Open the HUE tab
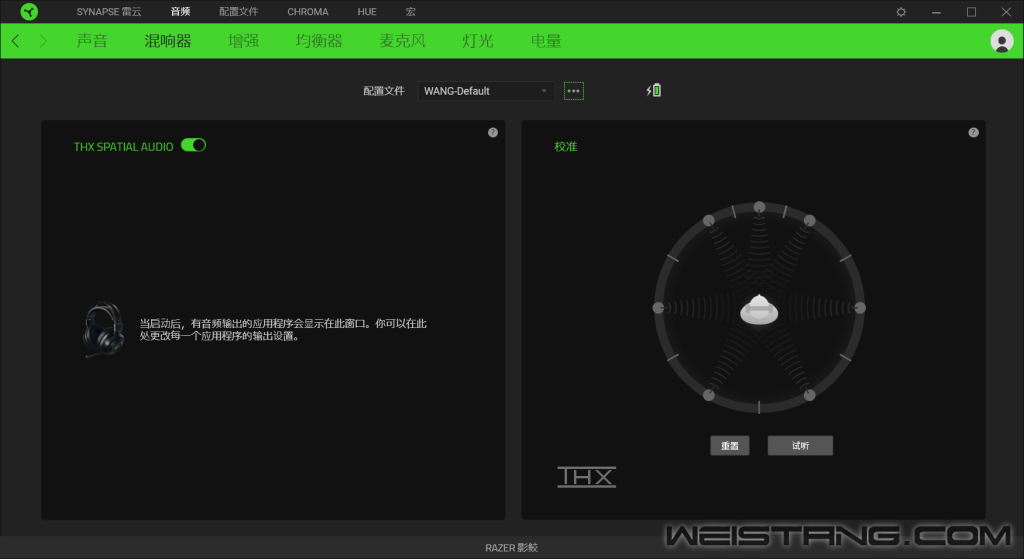This screenshot has width=1024, height=559. point(367,12)
